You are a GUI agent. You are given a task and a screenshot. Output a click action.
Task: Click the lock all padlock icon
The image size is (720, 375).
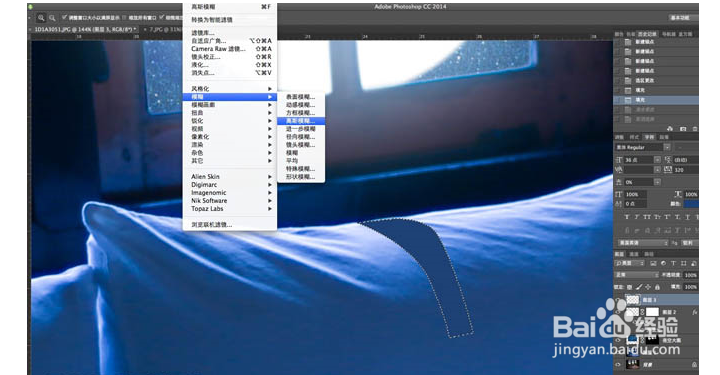pyautogui.click(x=657, y=287)
